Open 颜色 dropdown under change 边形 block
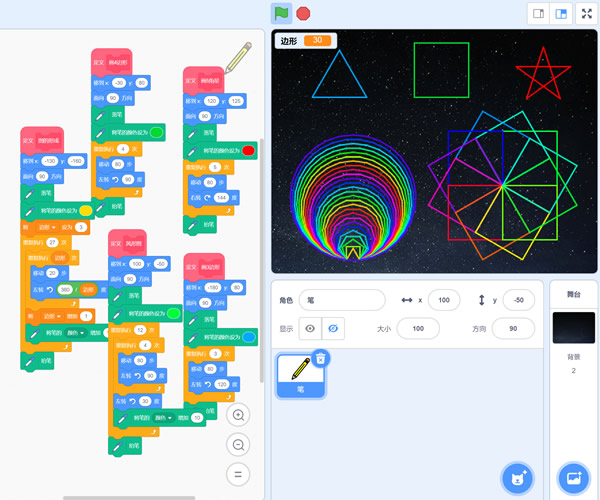 [75, 333]
